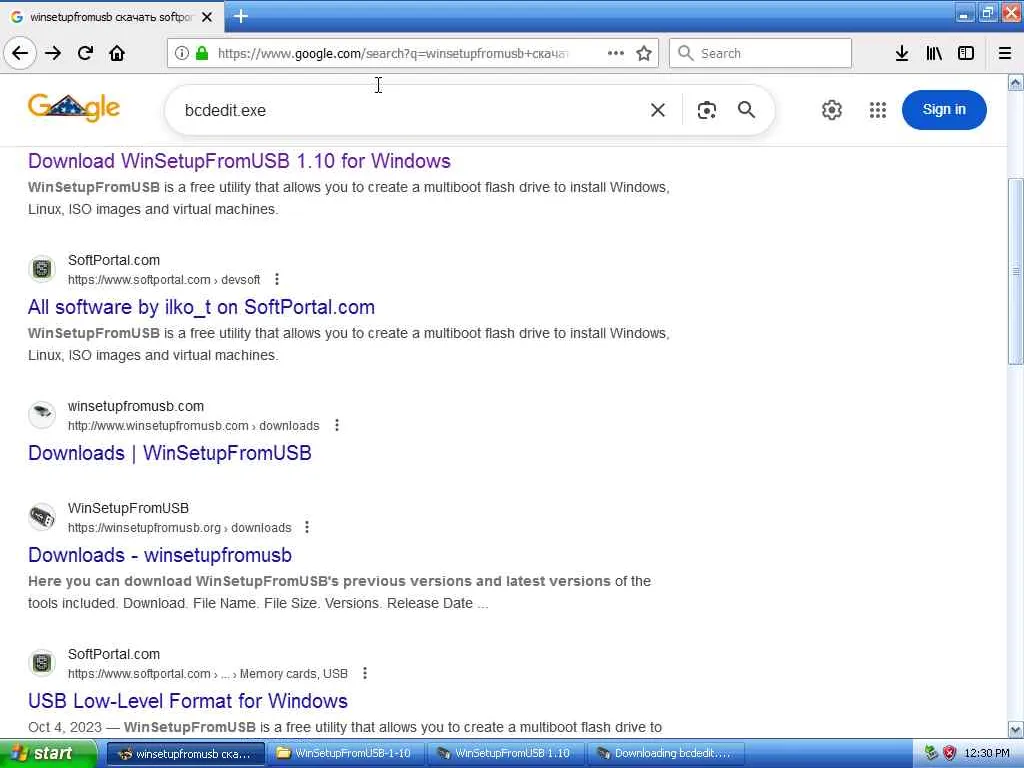The width and height of the screenshot is (1024, 768).
Task: Open options for winsetupfromusb.org downloads result
Action: coord(307,527)
